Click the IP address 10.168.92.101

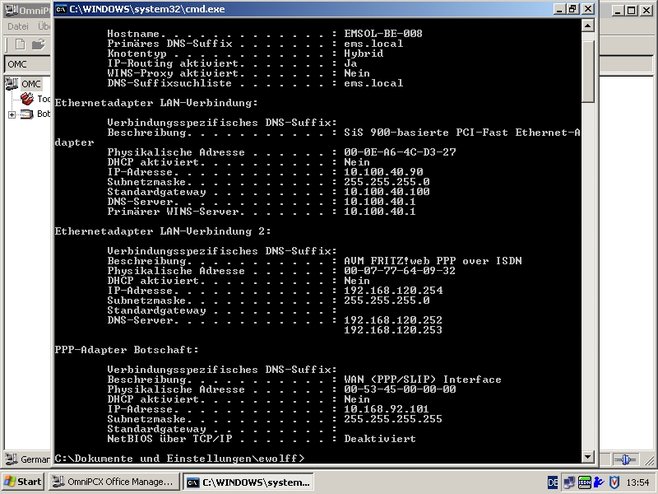(386, 409)
